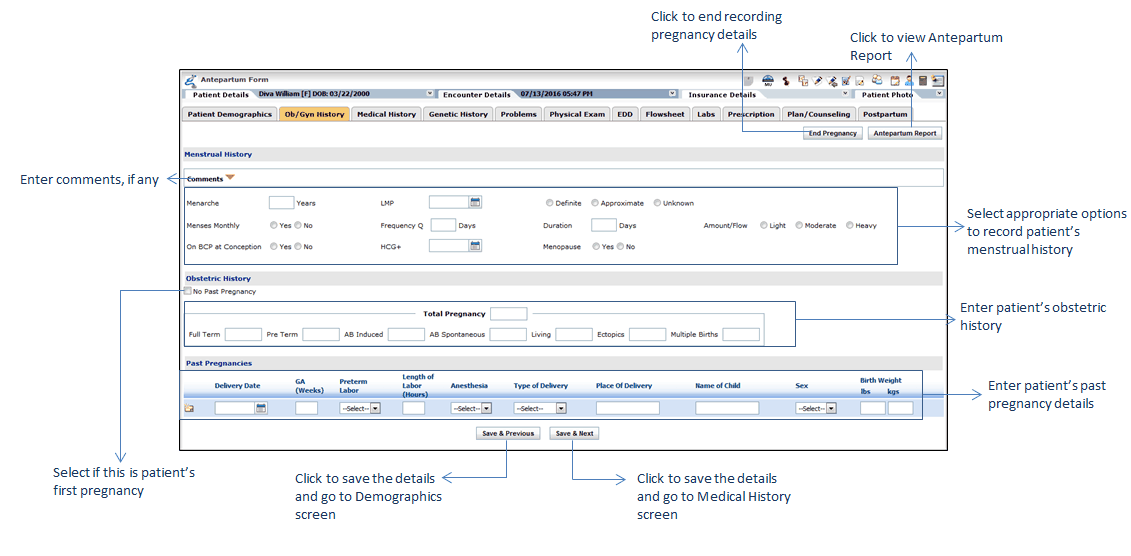Switch to the Medical History tab
Viewport: 1131px width, 556px height.
pyautogui.click(x=386, y=114)
